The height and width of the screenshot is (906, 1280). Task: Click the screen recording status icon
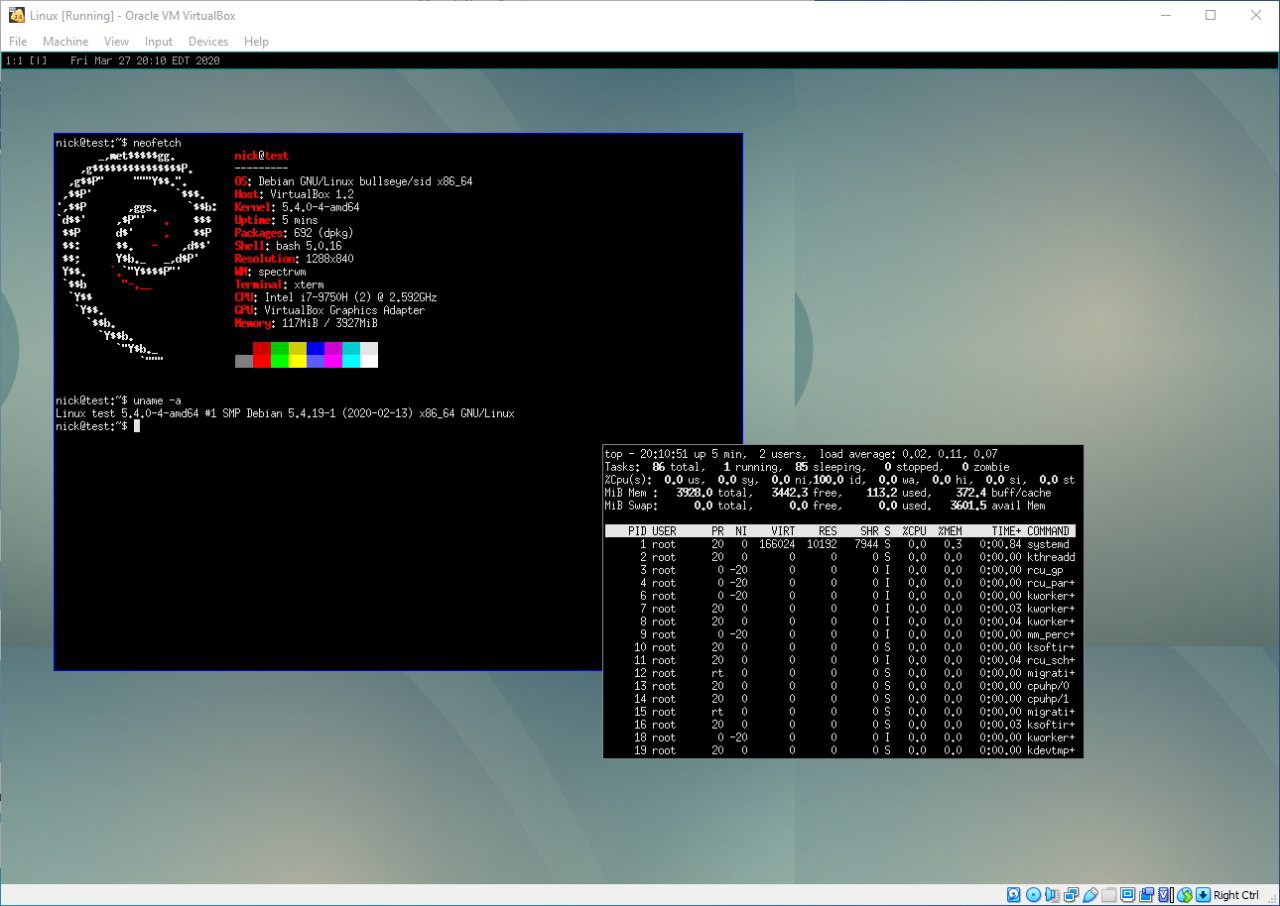point(1147,894)
